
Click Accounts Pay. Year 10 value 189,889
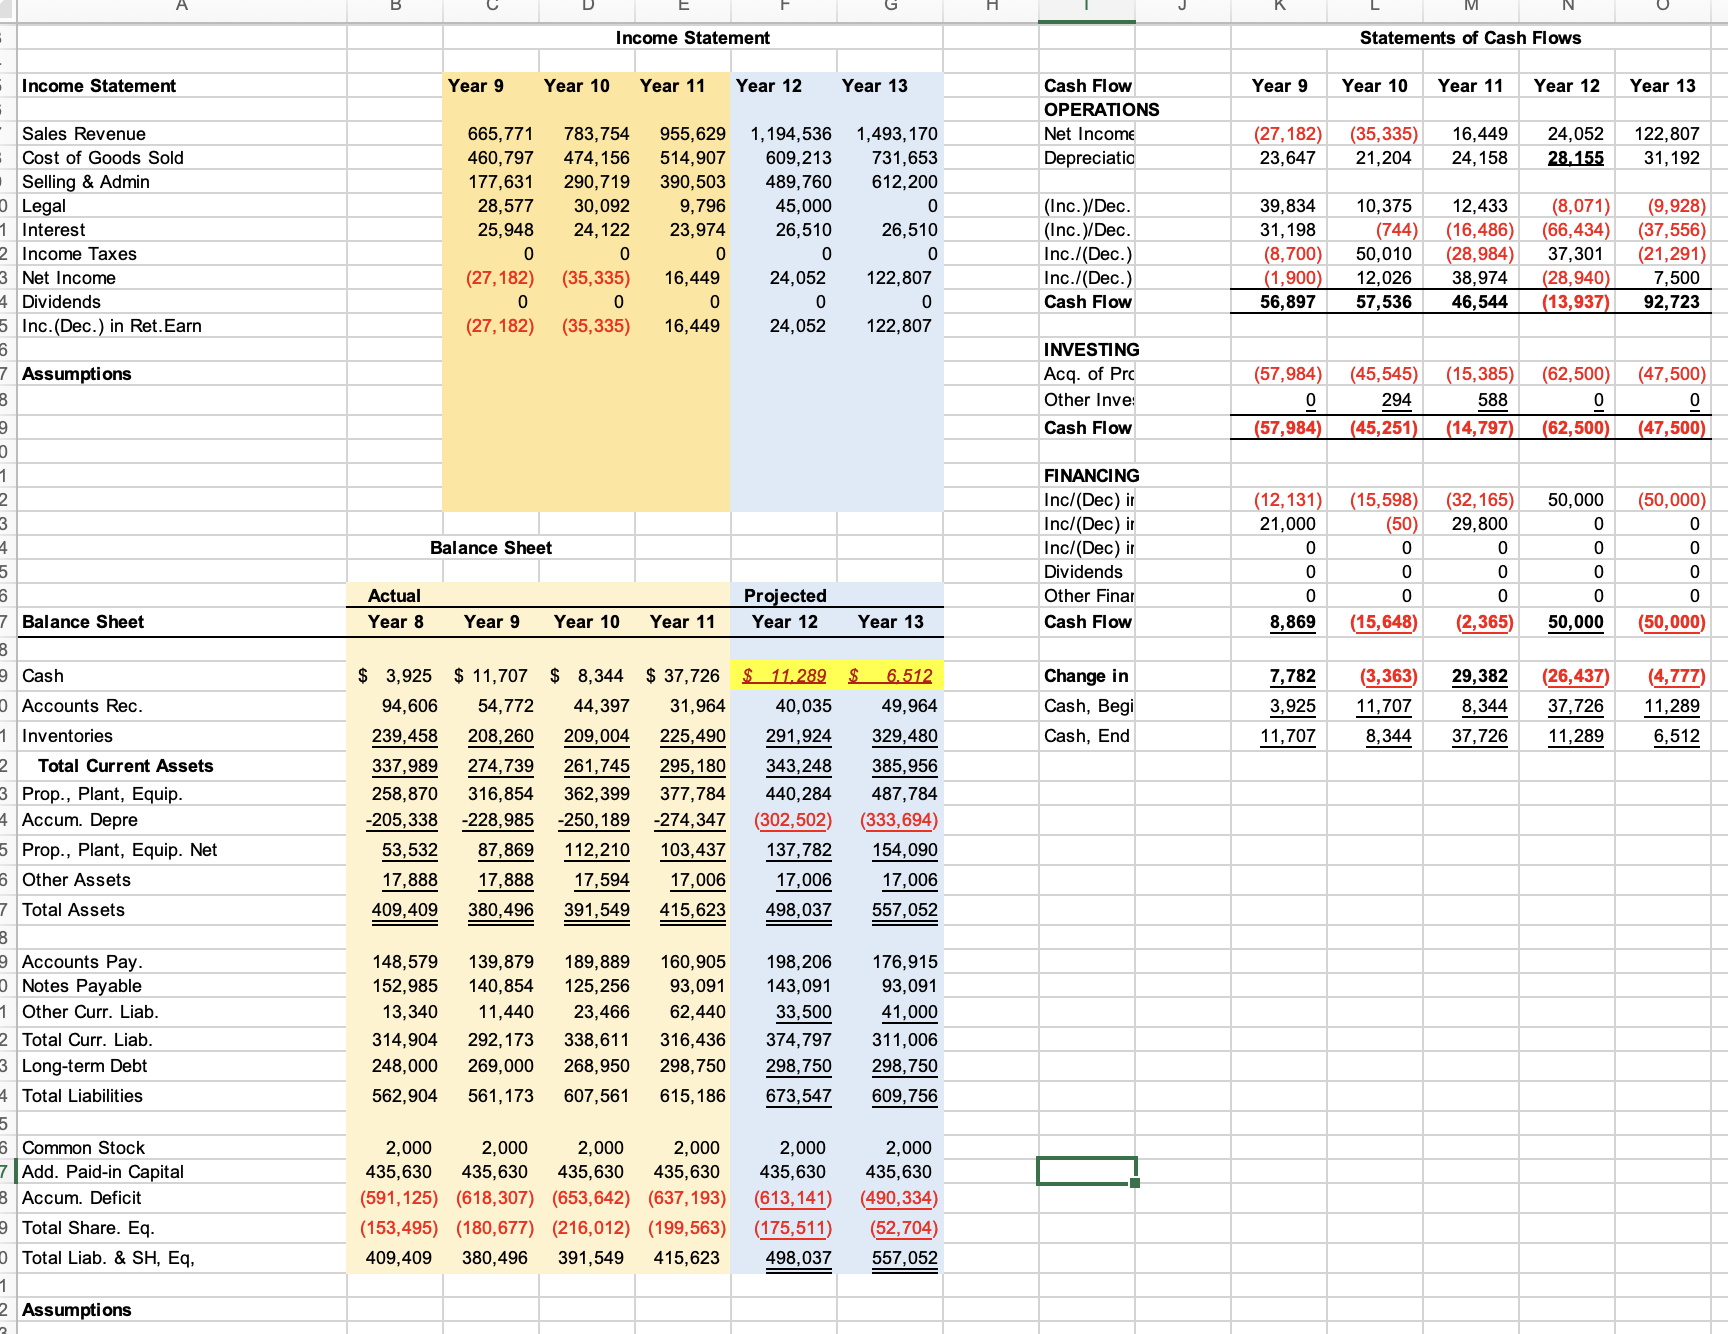[x=596, y=962]
